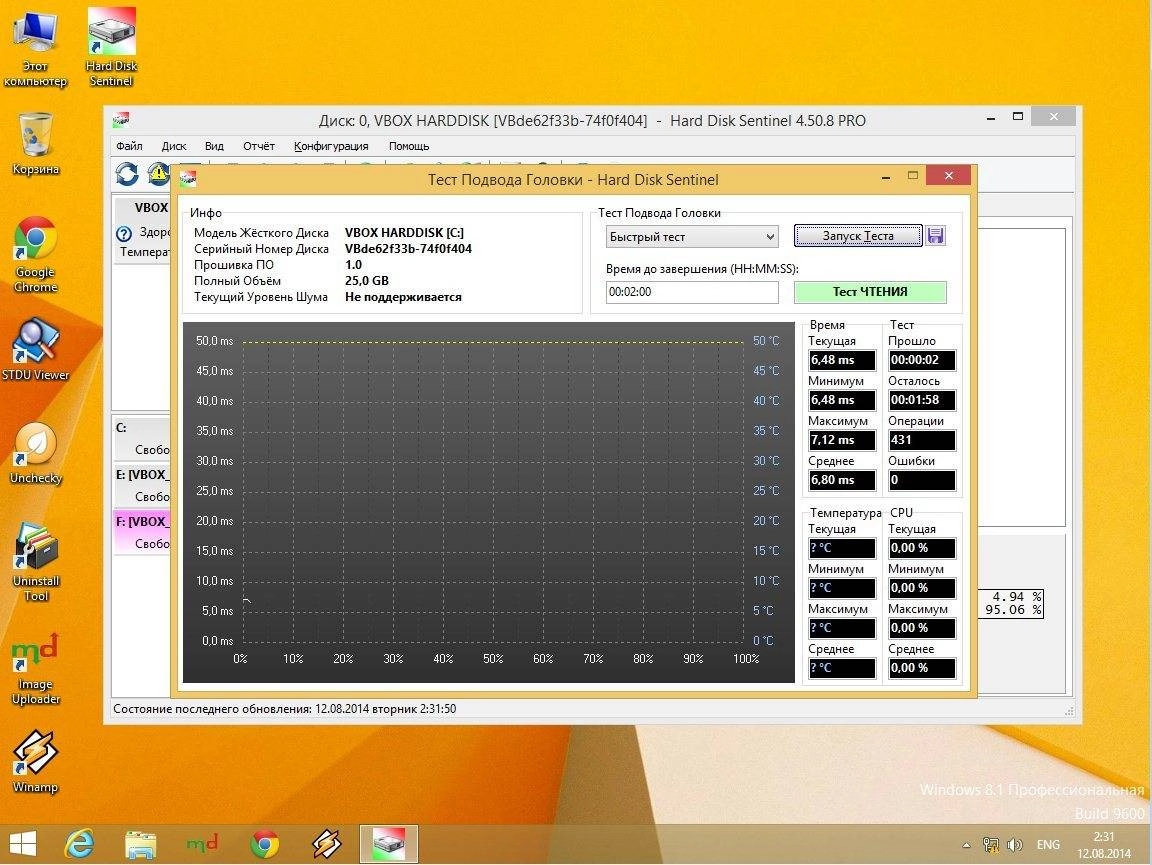Open the Быстрый тест test type dropdown
The image size is (1152, 865).
[692, 237]
